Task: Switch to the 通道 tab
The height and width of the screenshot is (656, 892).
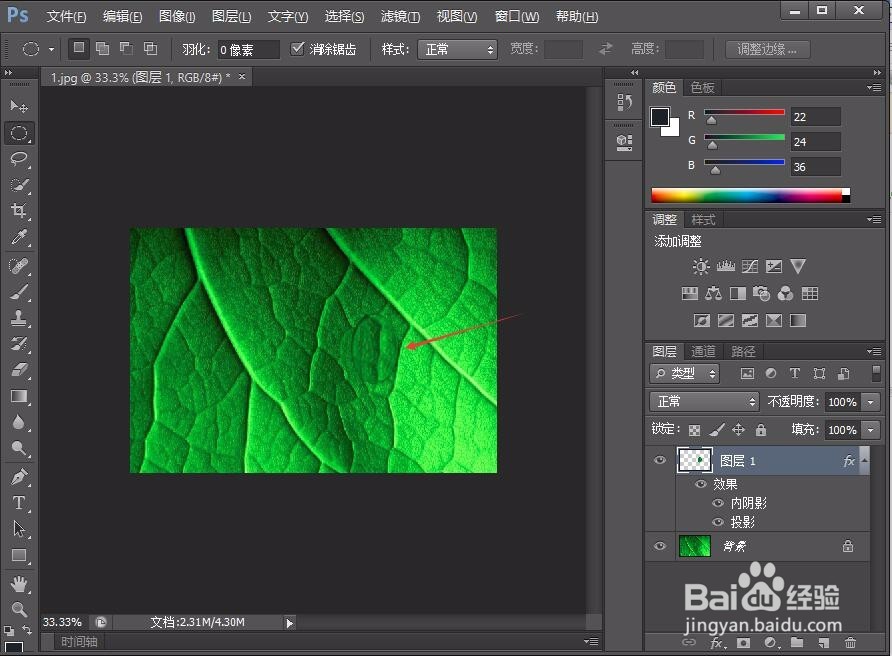Action: [703, 352]
